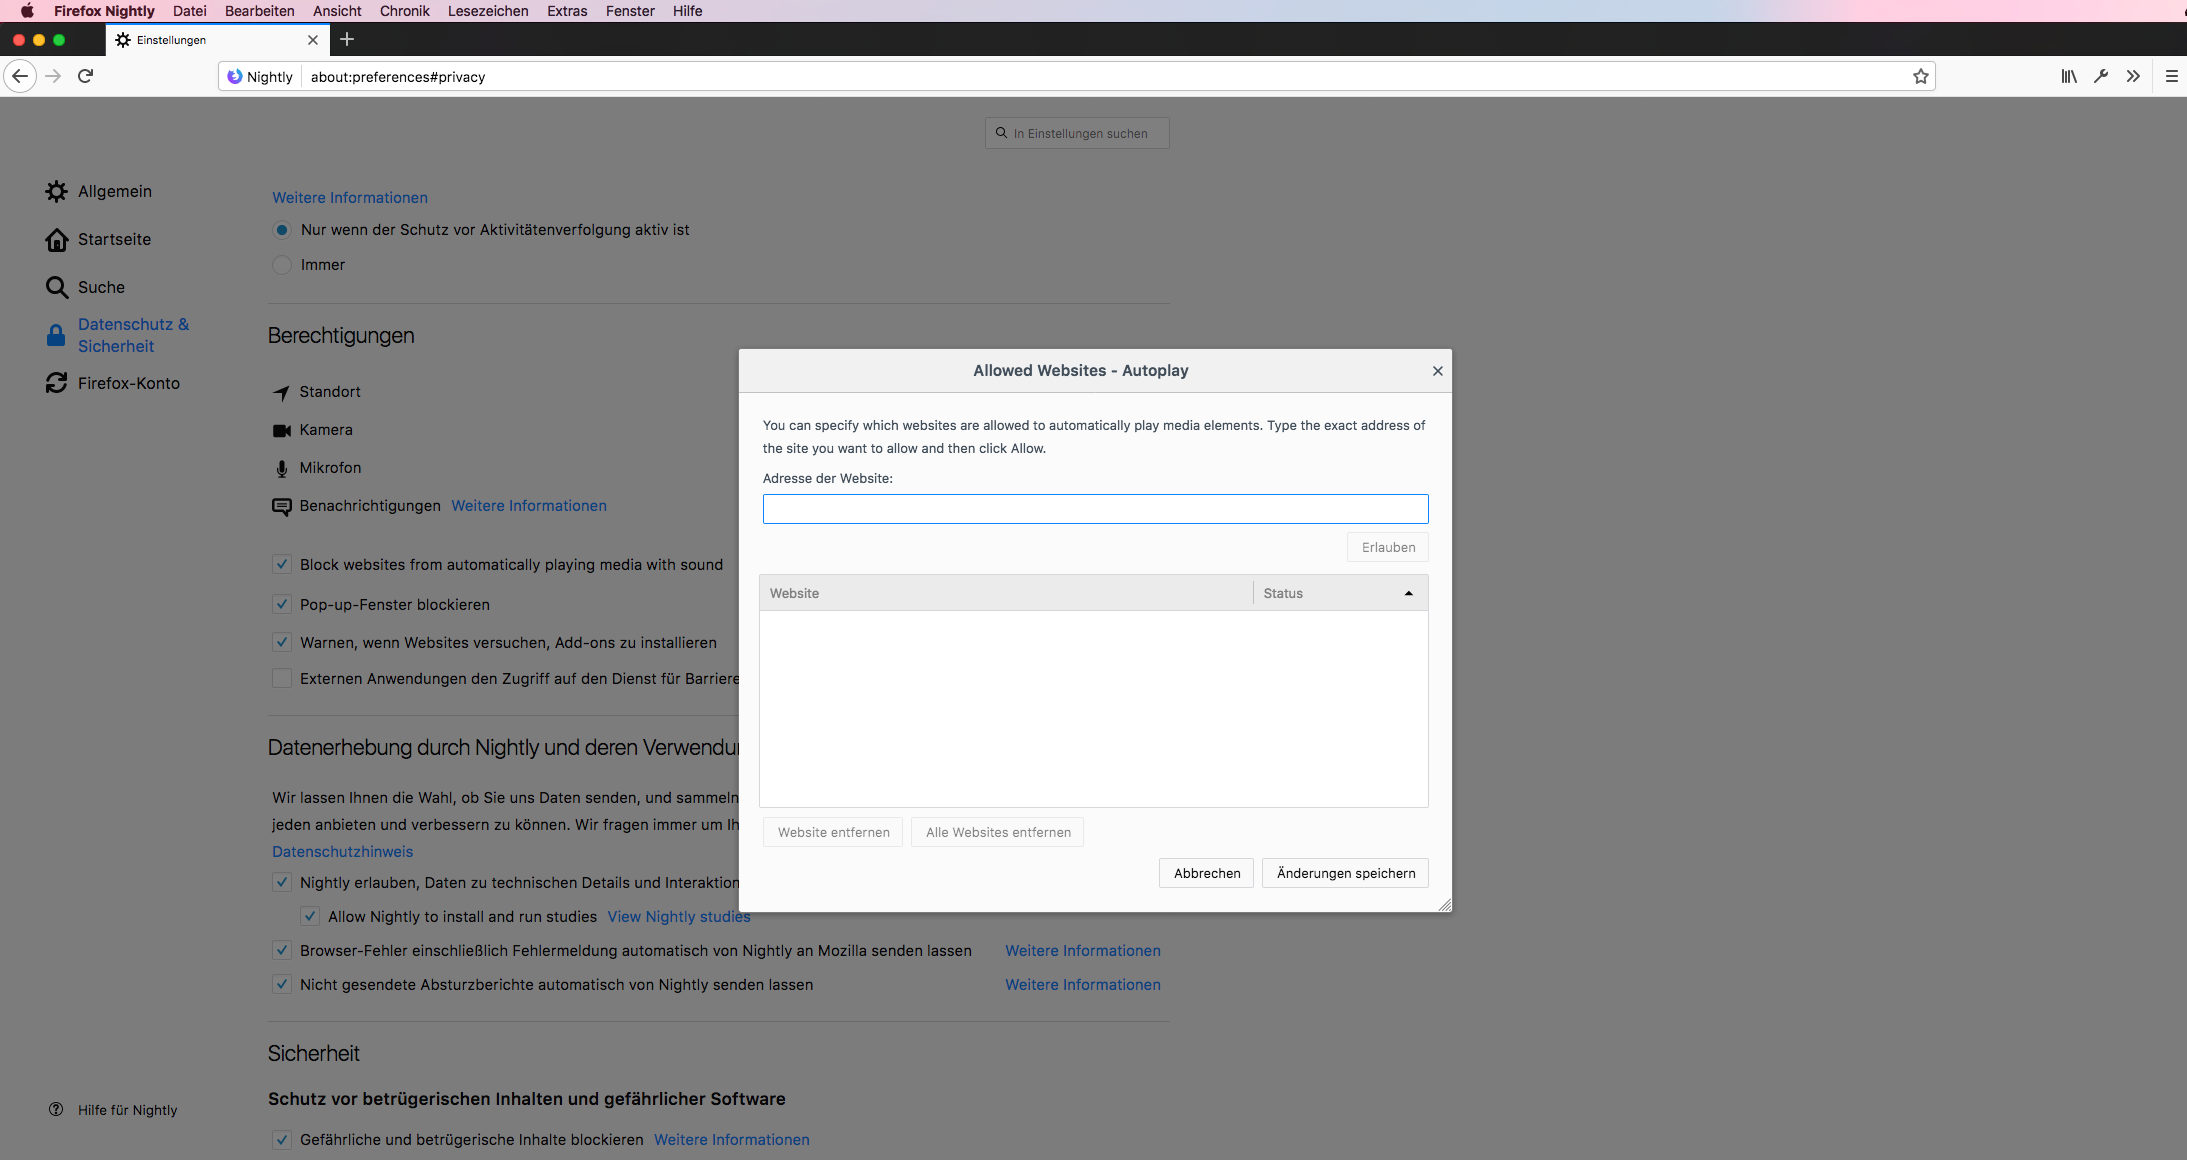
Task: Open the Library icon in the toolbar
Action: coord(2069,77)
